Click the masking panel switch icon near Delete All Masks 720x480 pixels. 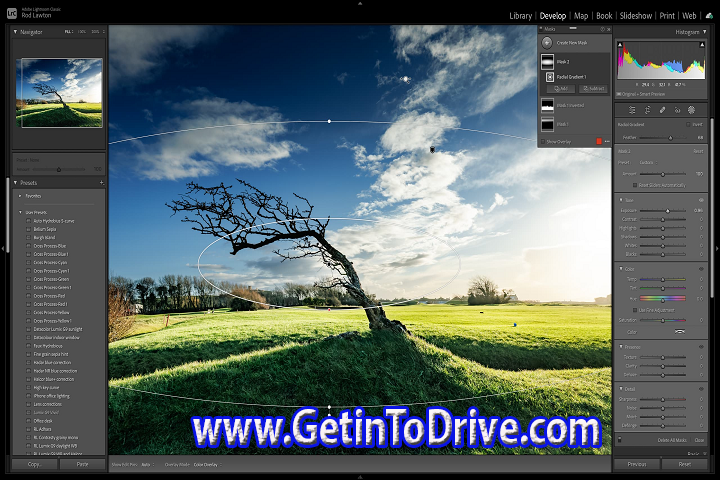pyautogui.click(x=619, y=440)
